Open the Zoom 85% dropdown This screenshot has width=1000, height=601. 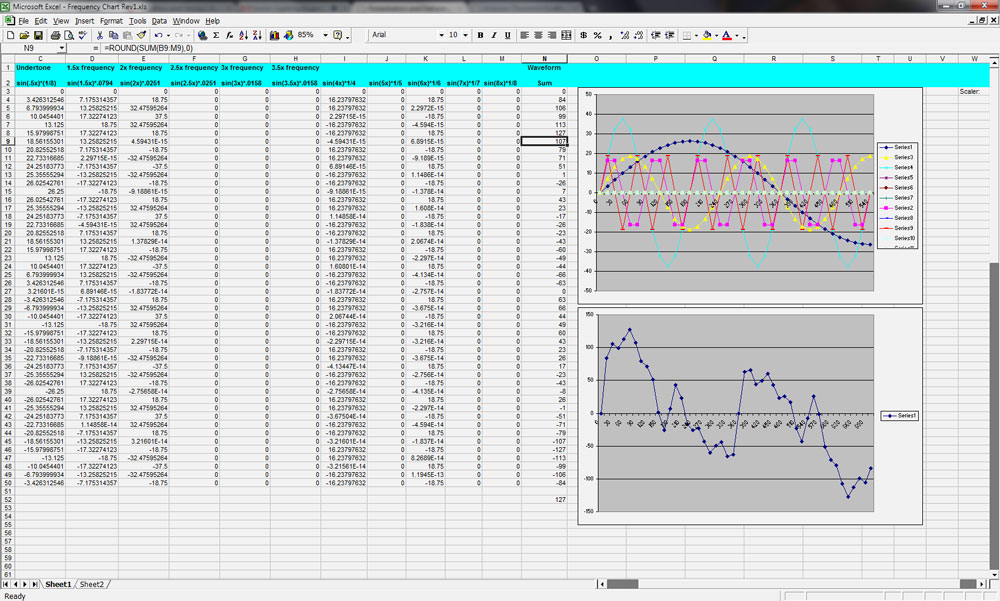(325, 35)
